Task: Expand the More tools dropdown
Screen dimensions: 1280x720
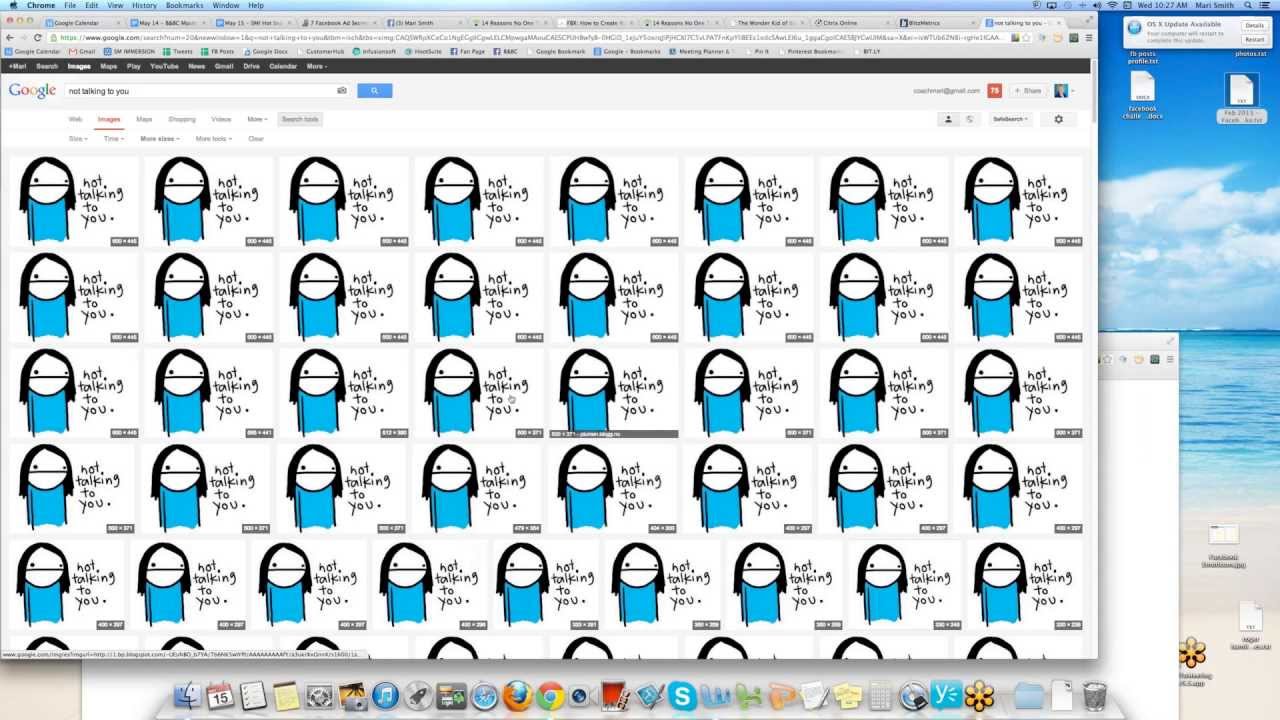Action: tap(213, 139)
